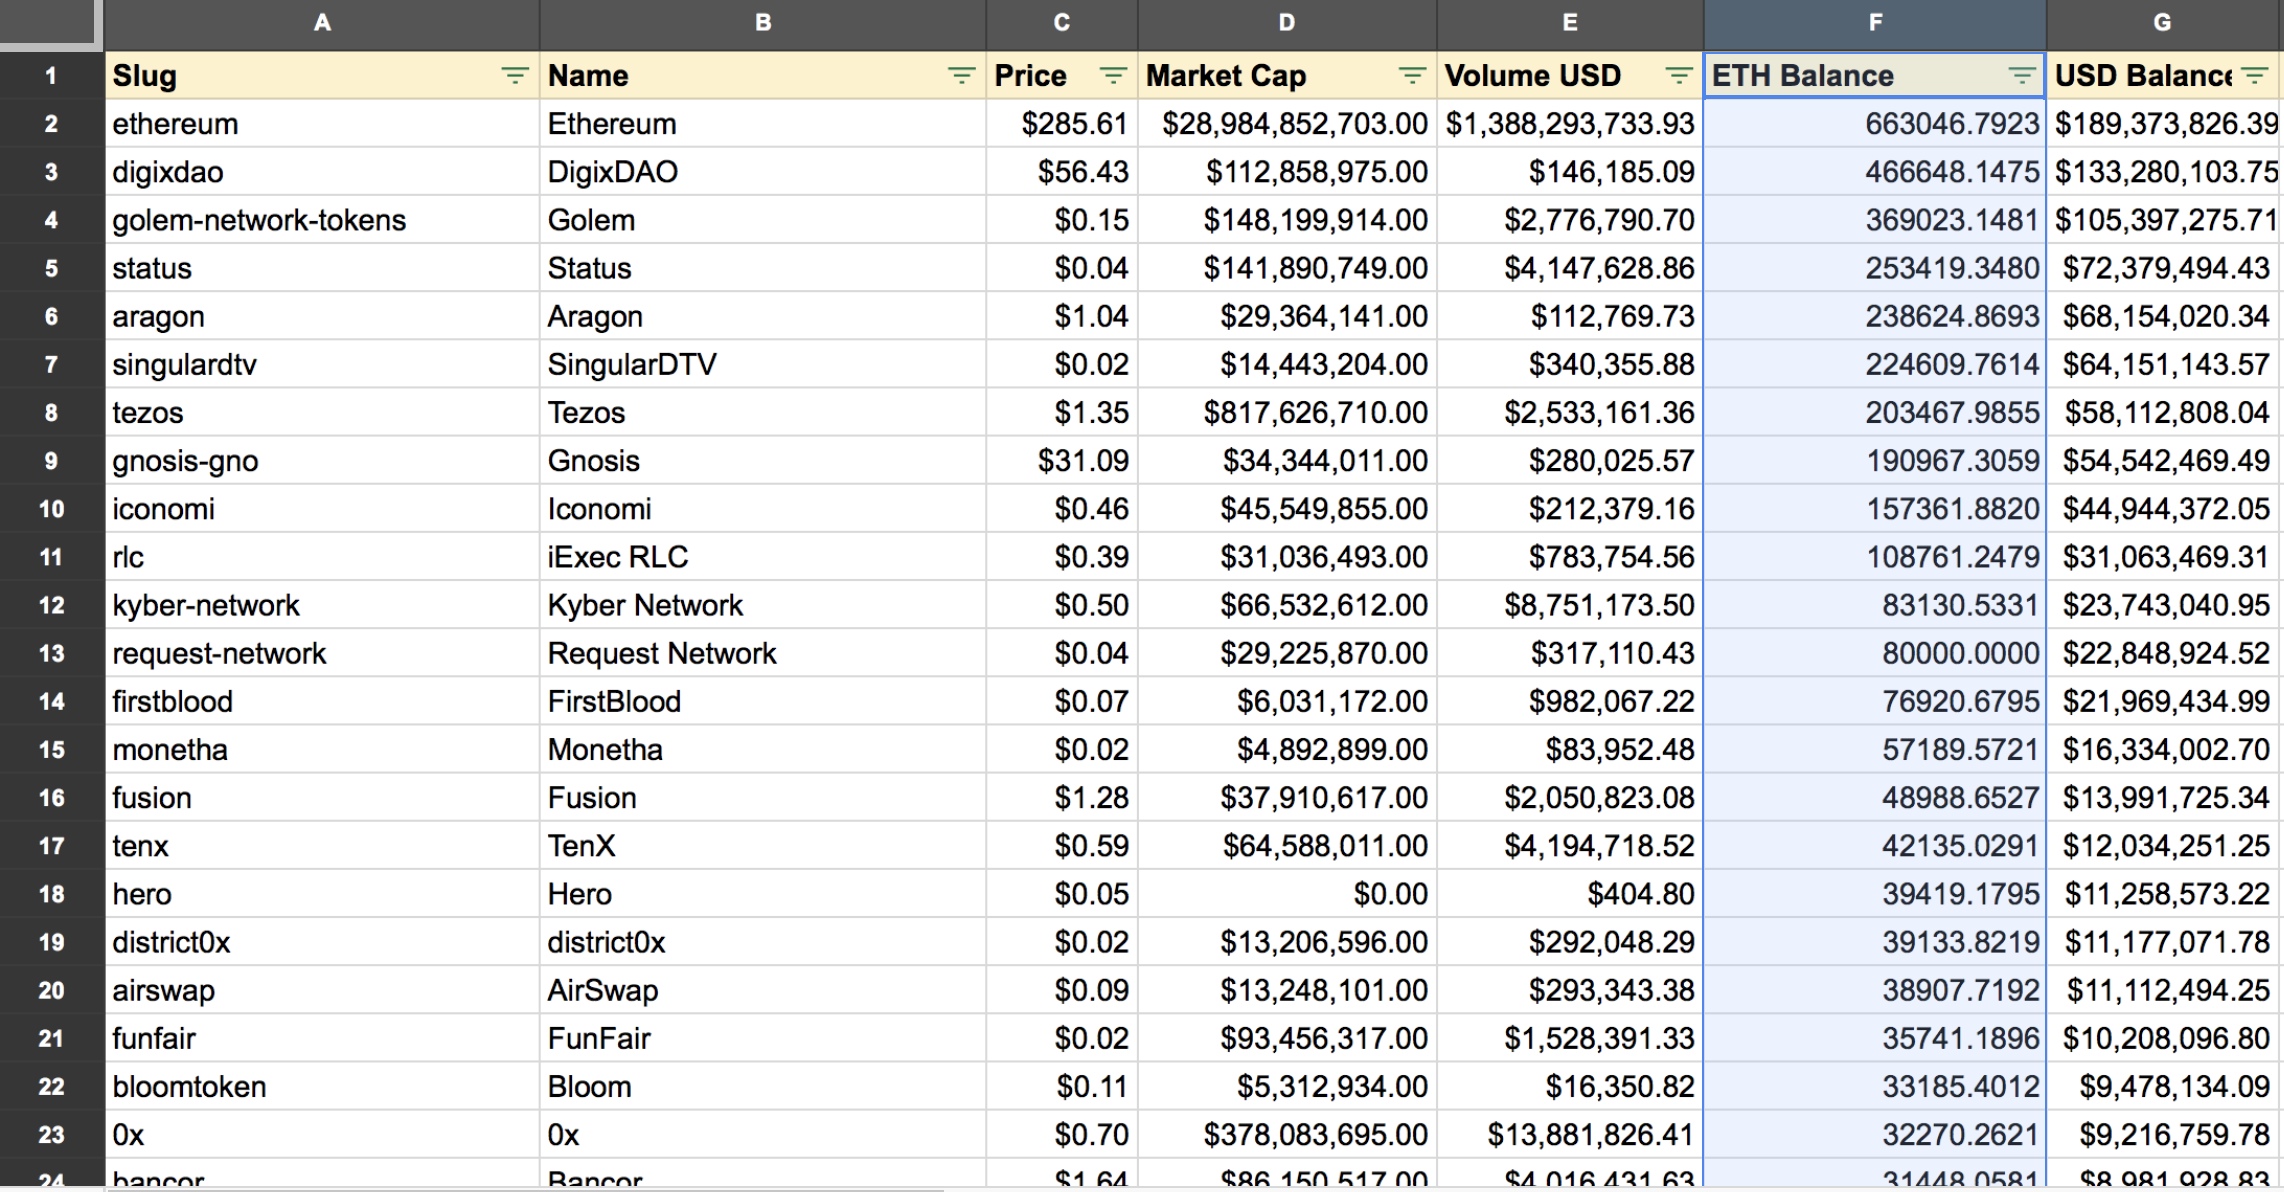Screen dimensions: 2284x1192
Task: Click the Price column filter icon
Action: click(1112, 76)
